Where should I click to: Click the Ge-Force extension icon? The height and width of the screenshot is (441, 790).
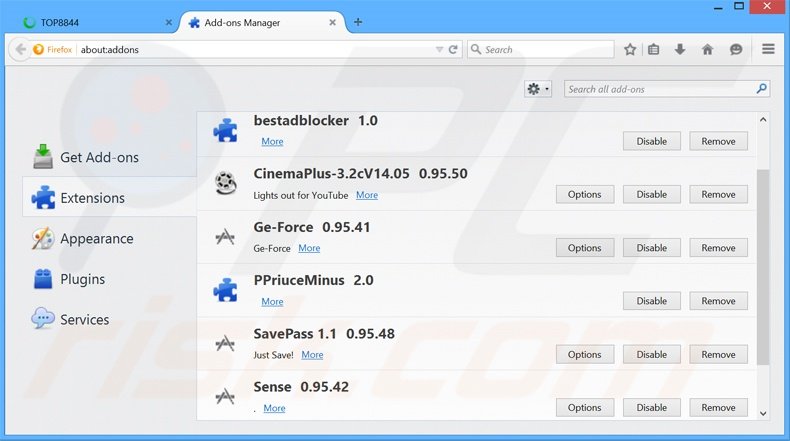[x=225, y=236]
